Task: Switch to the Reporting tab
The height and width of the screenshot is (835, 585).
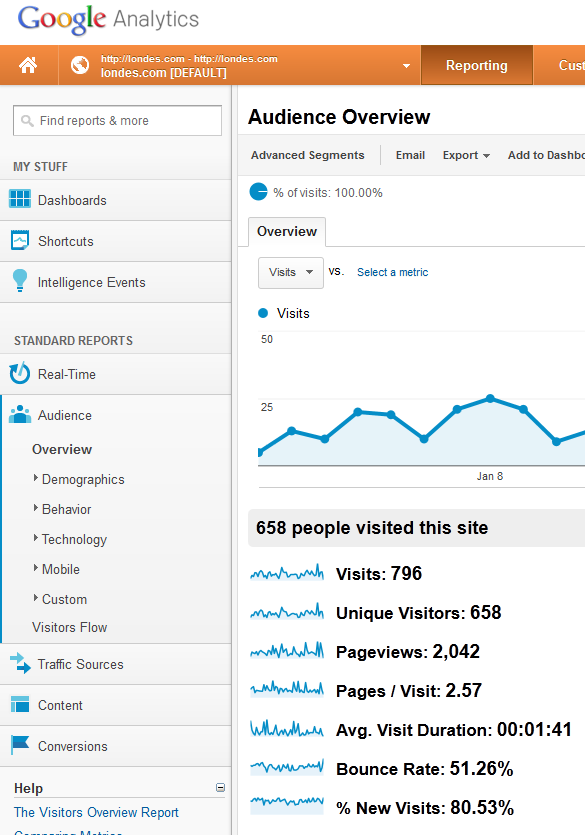Action: coord(476,66)
